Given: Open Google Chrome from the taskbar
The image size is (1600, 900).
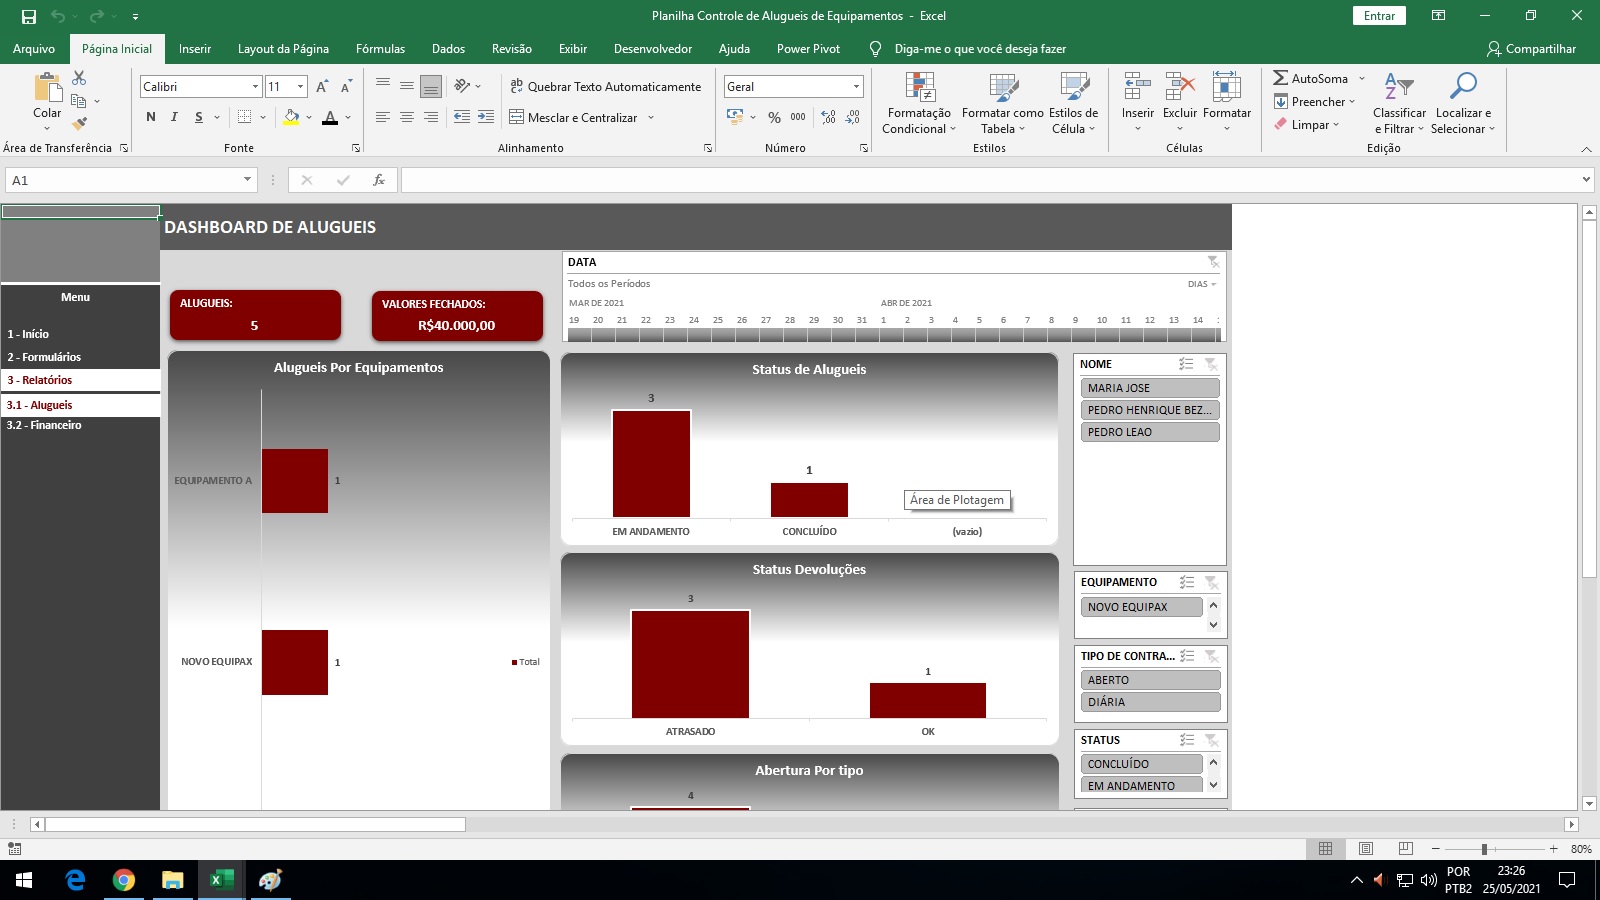Looking at the screenshot, I should (124, 880).
